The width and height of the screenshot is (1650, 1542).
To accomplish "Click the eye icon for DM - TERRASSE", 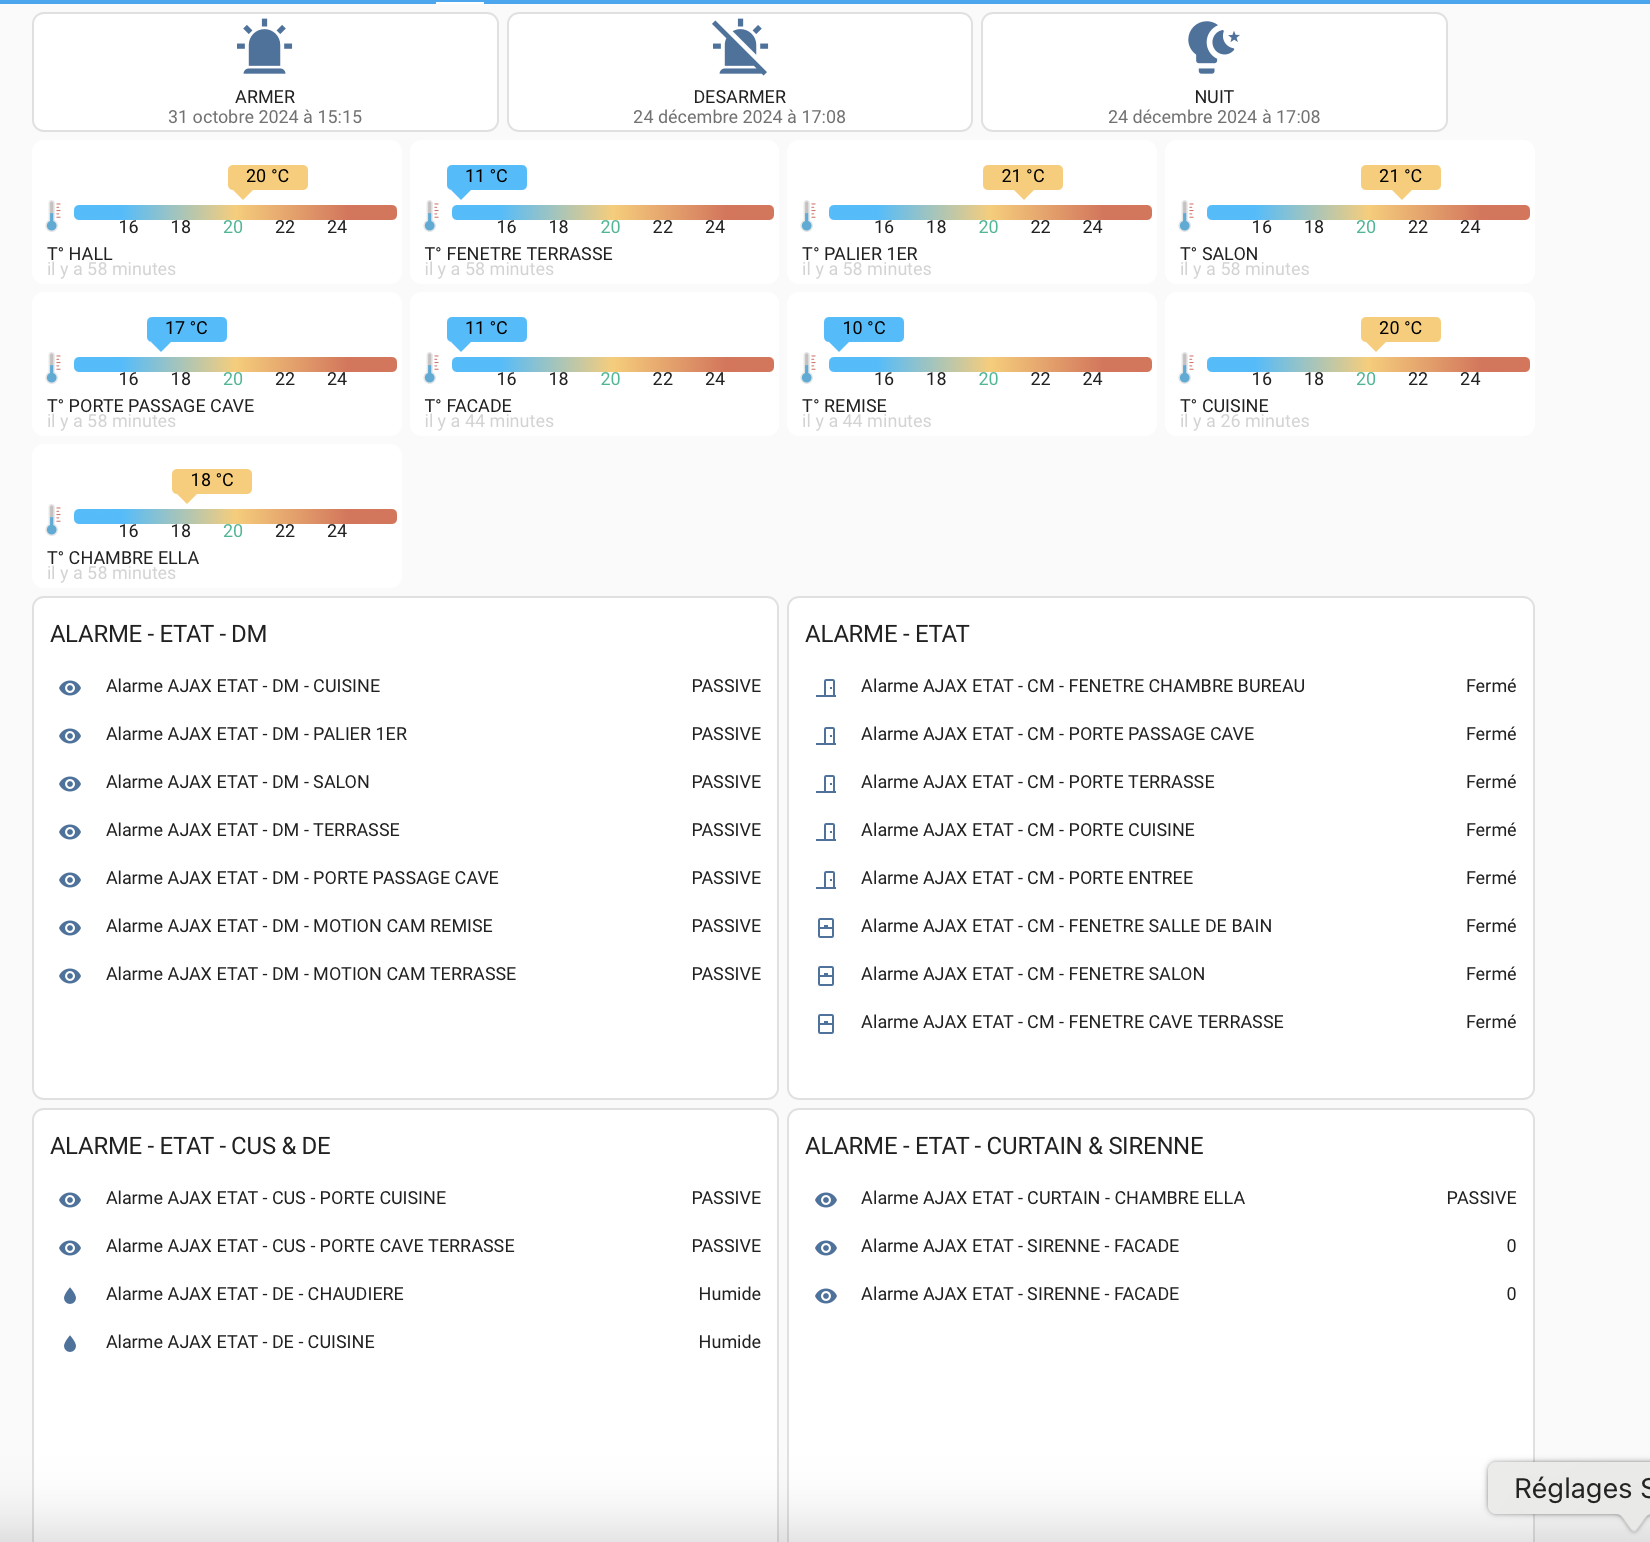I will (70, 831).
